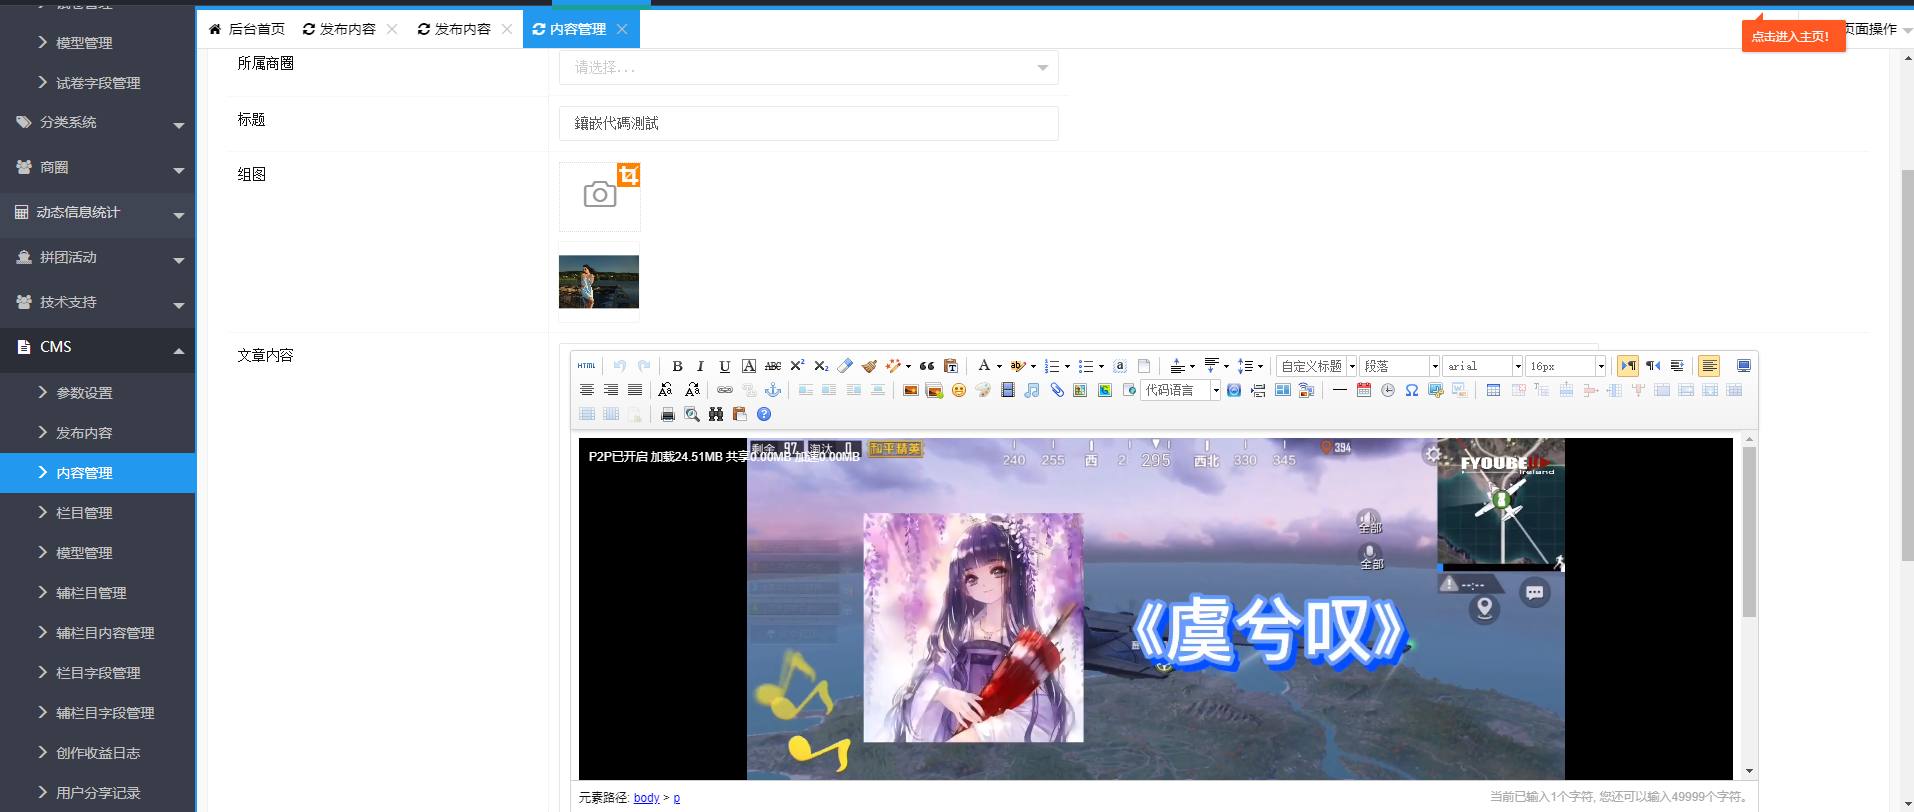Toggle the highlighted align-left button
The width and height of the screenshot is (1914, 812).
click(x=1709, y=366)
